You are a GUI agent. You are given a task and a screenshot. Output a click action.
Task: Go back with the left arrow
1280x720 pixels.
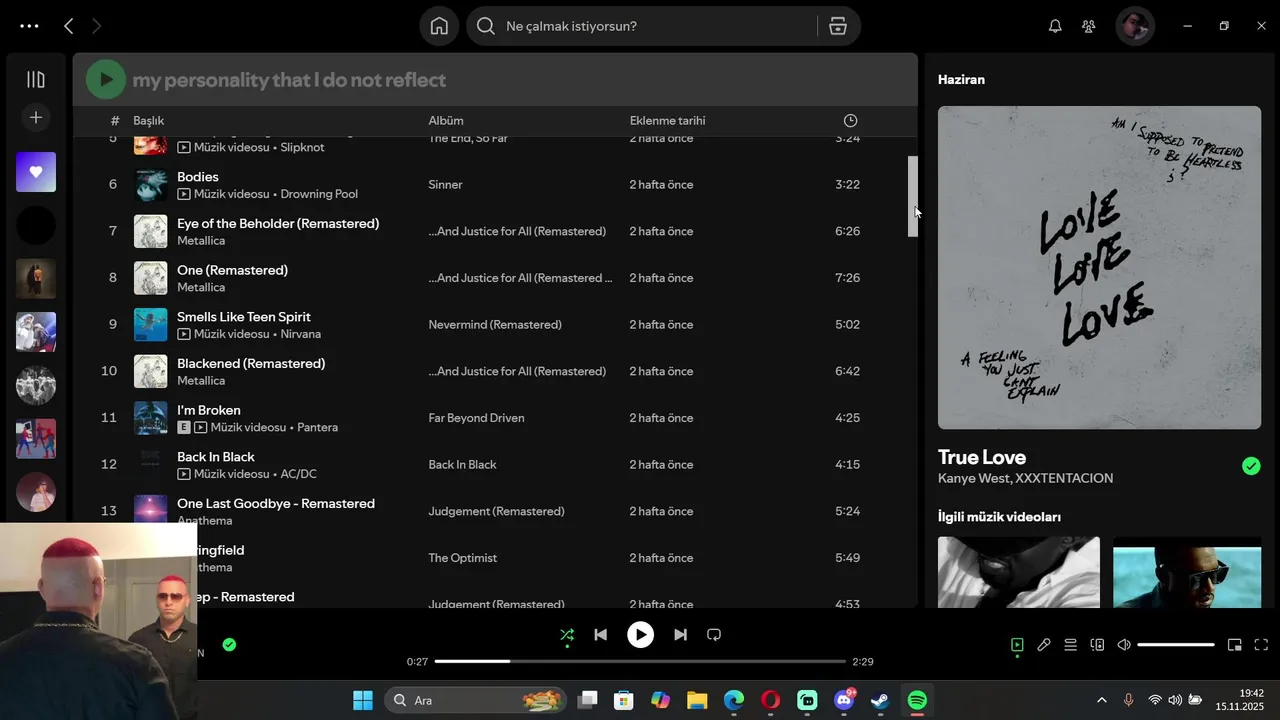point(68,26)
